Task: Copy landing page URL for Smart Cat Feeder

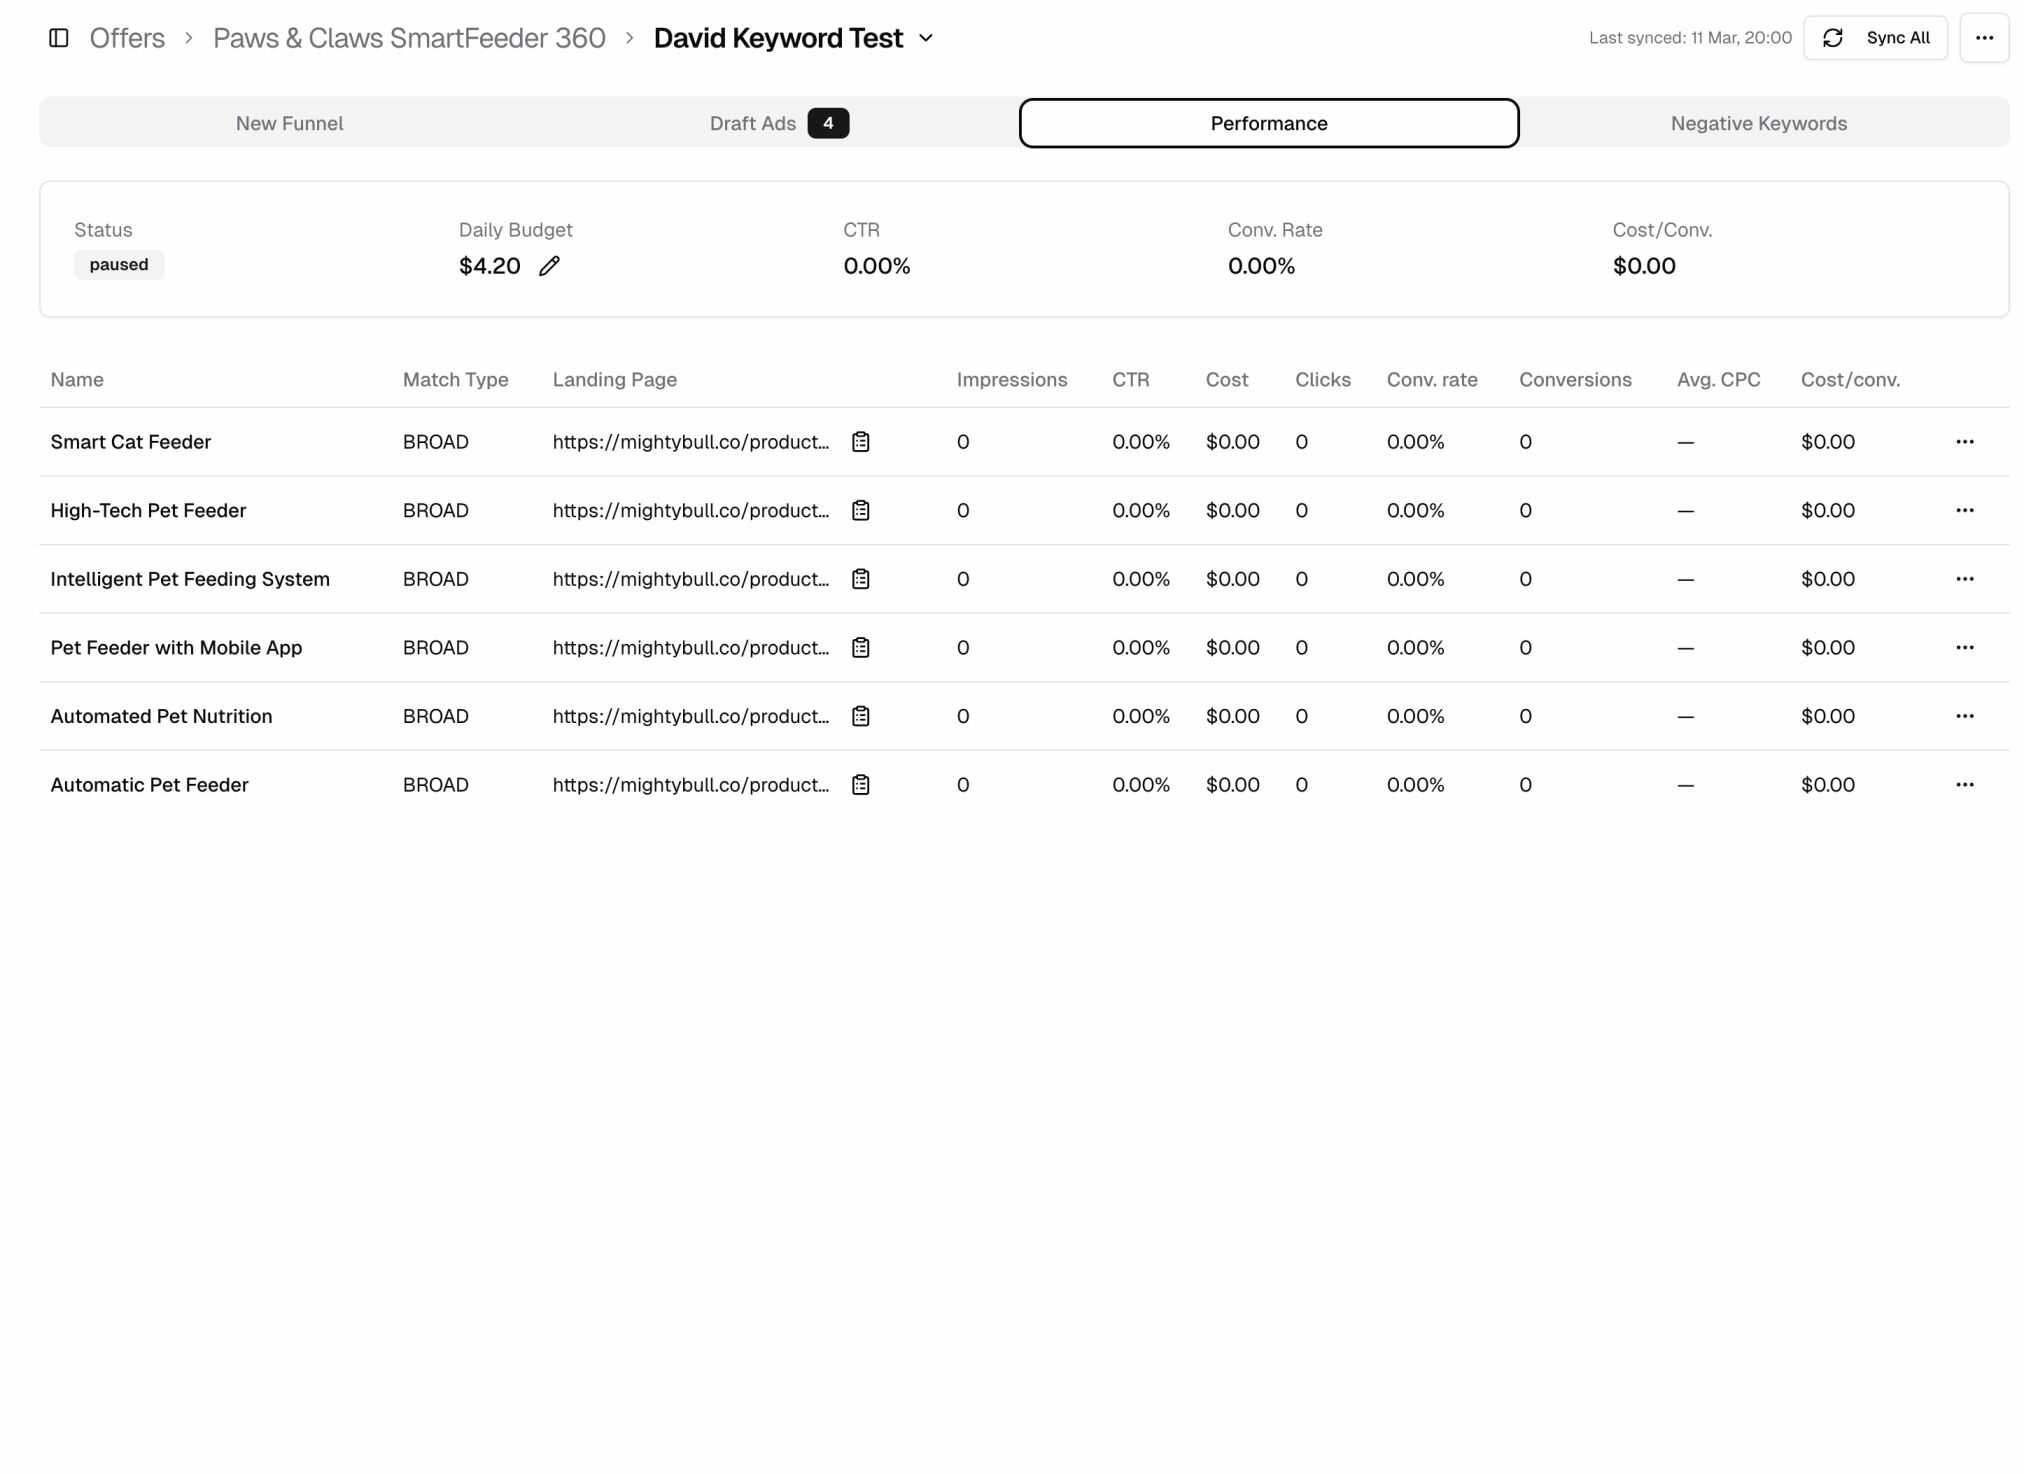Action: point(860,442)
